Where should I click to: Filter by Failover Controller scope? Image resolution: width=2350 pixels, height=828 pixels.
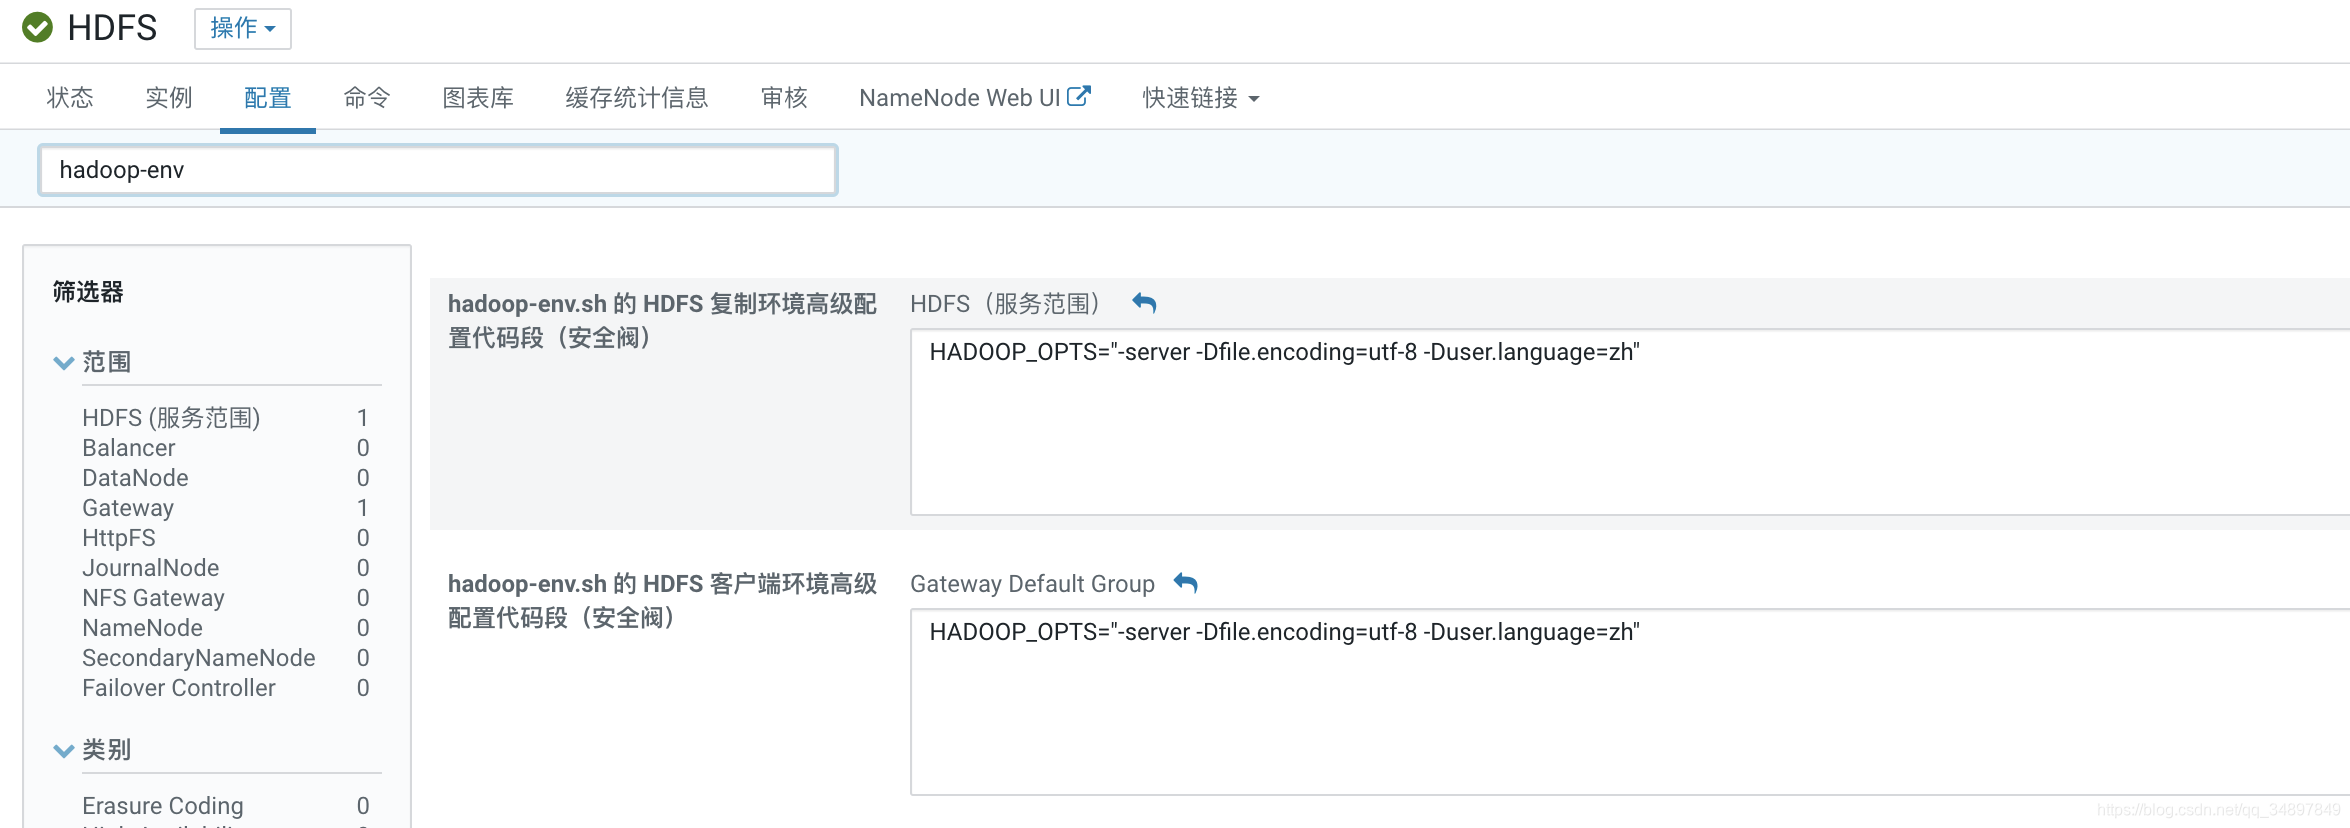click(179, 688)
